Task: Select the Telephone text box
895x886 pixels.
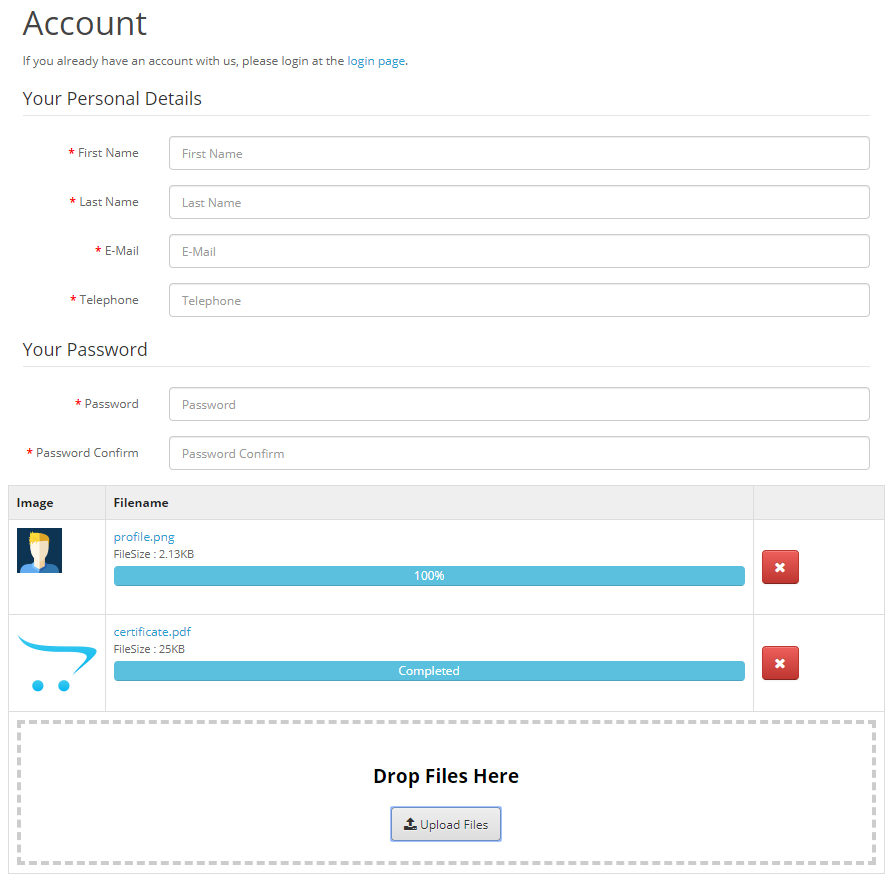Action: [519, 300]
